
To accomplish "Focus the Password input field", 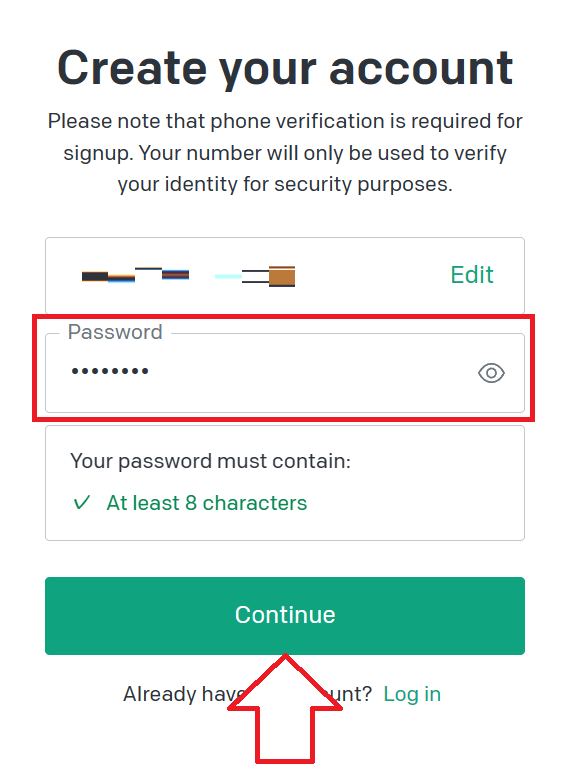I will pos(285,373).
